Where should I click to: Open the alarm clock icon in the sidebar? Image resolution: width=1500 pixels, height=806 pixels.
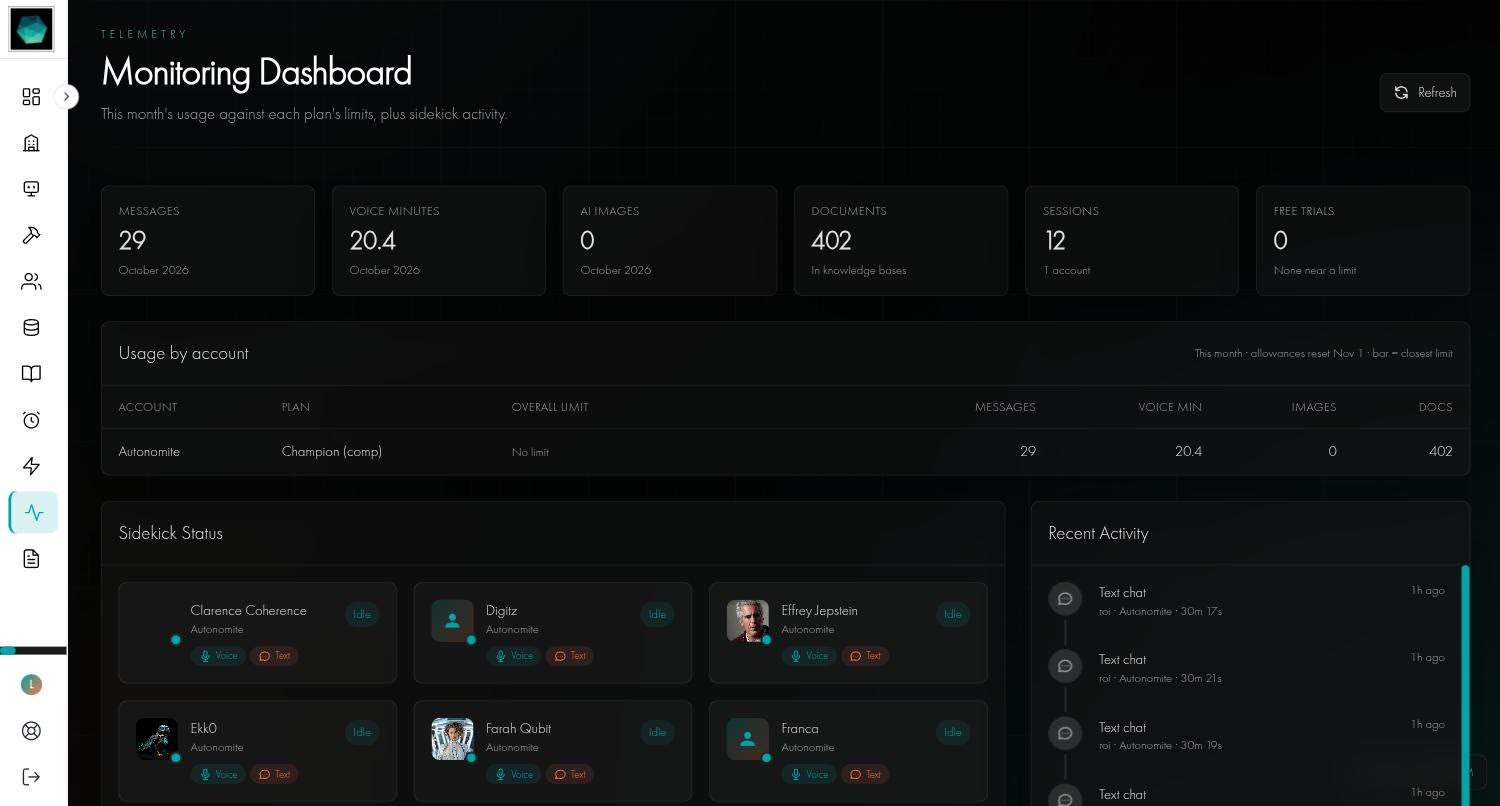31,420
